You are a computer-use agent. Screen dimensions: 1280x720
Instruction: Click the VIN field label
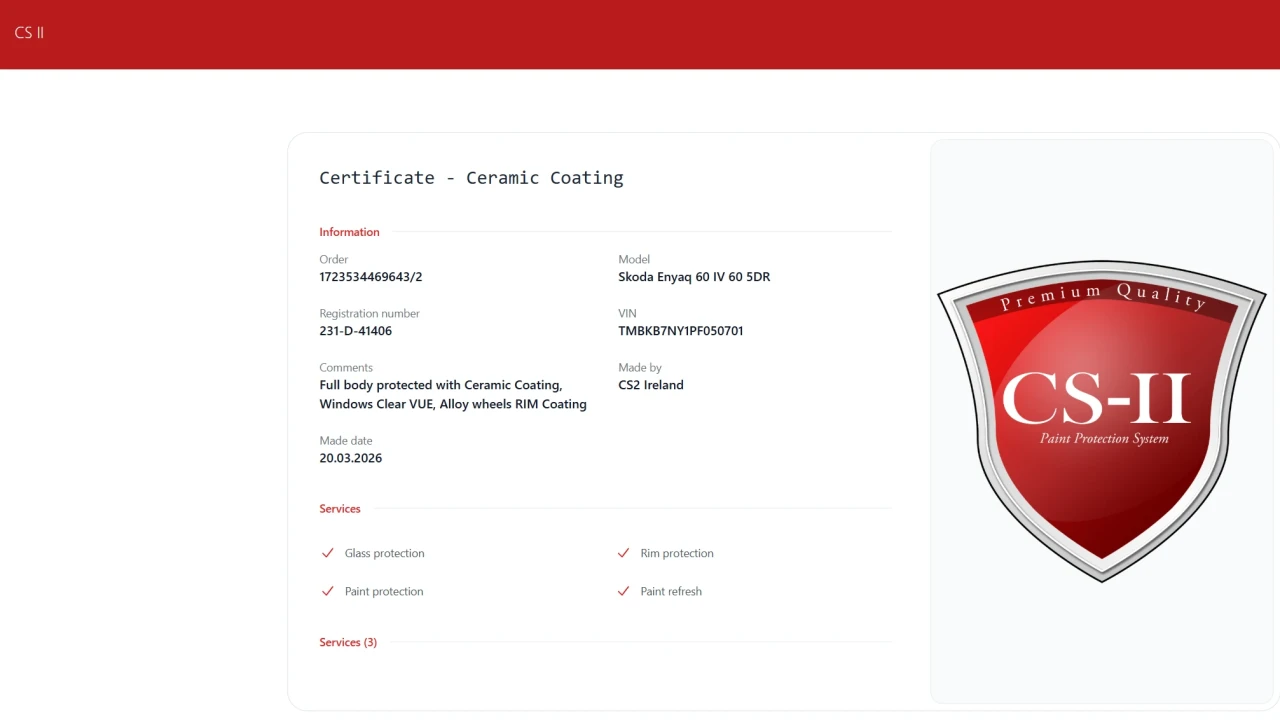pyautogui.click(x=627, y=313)
